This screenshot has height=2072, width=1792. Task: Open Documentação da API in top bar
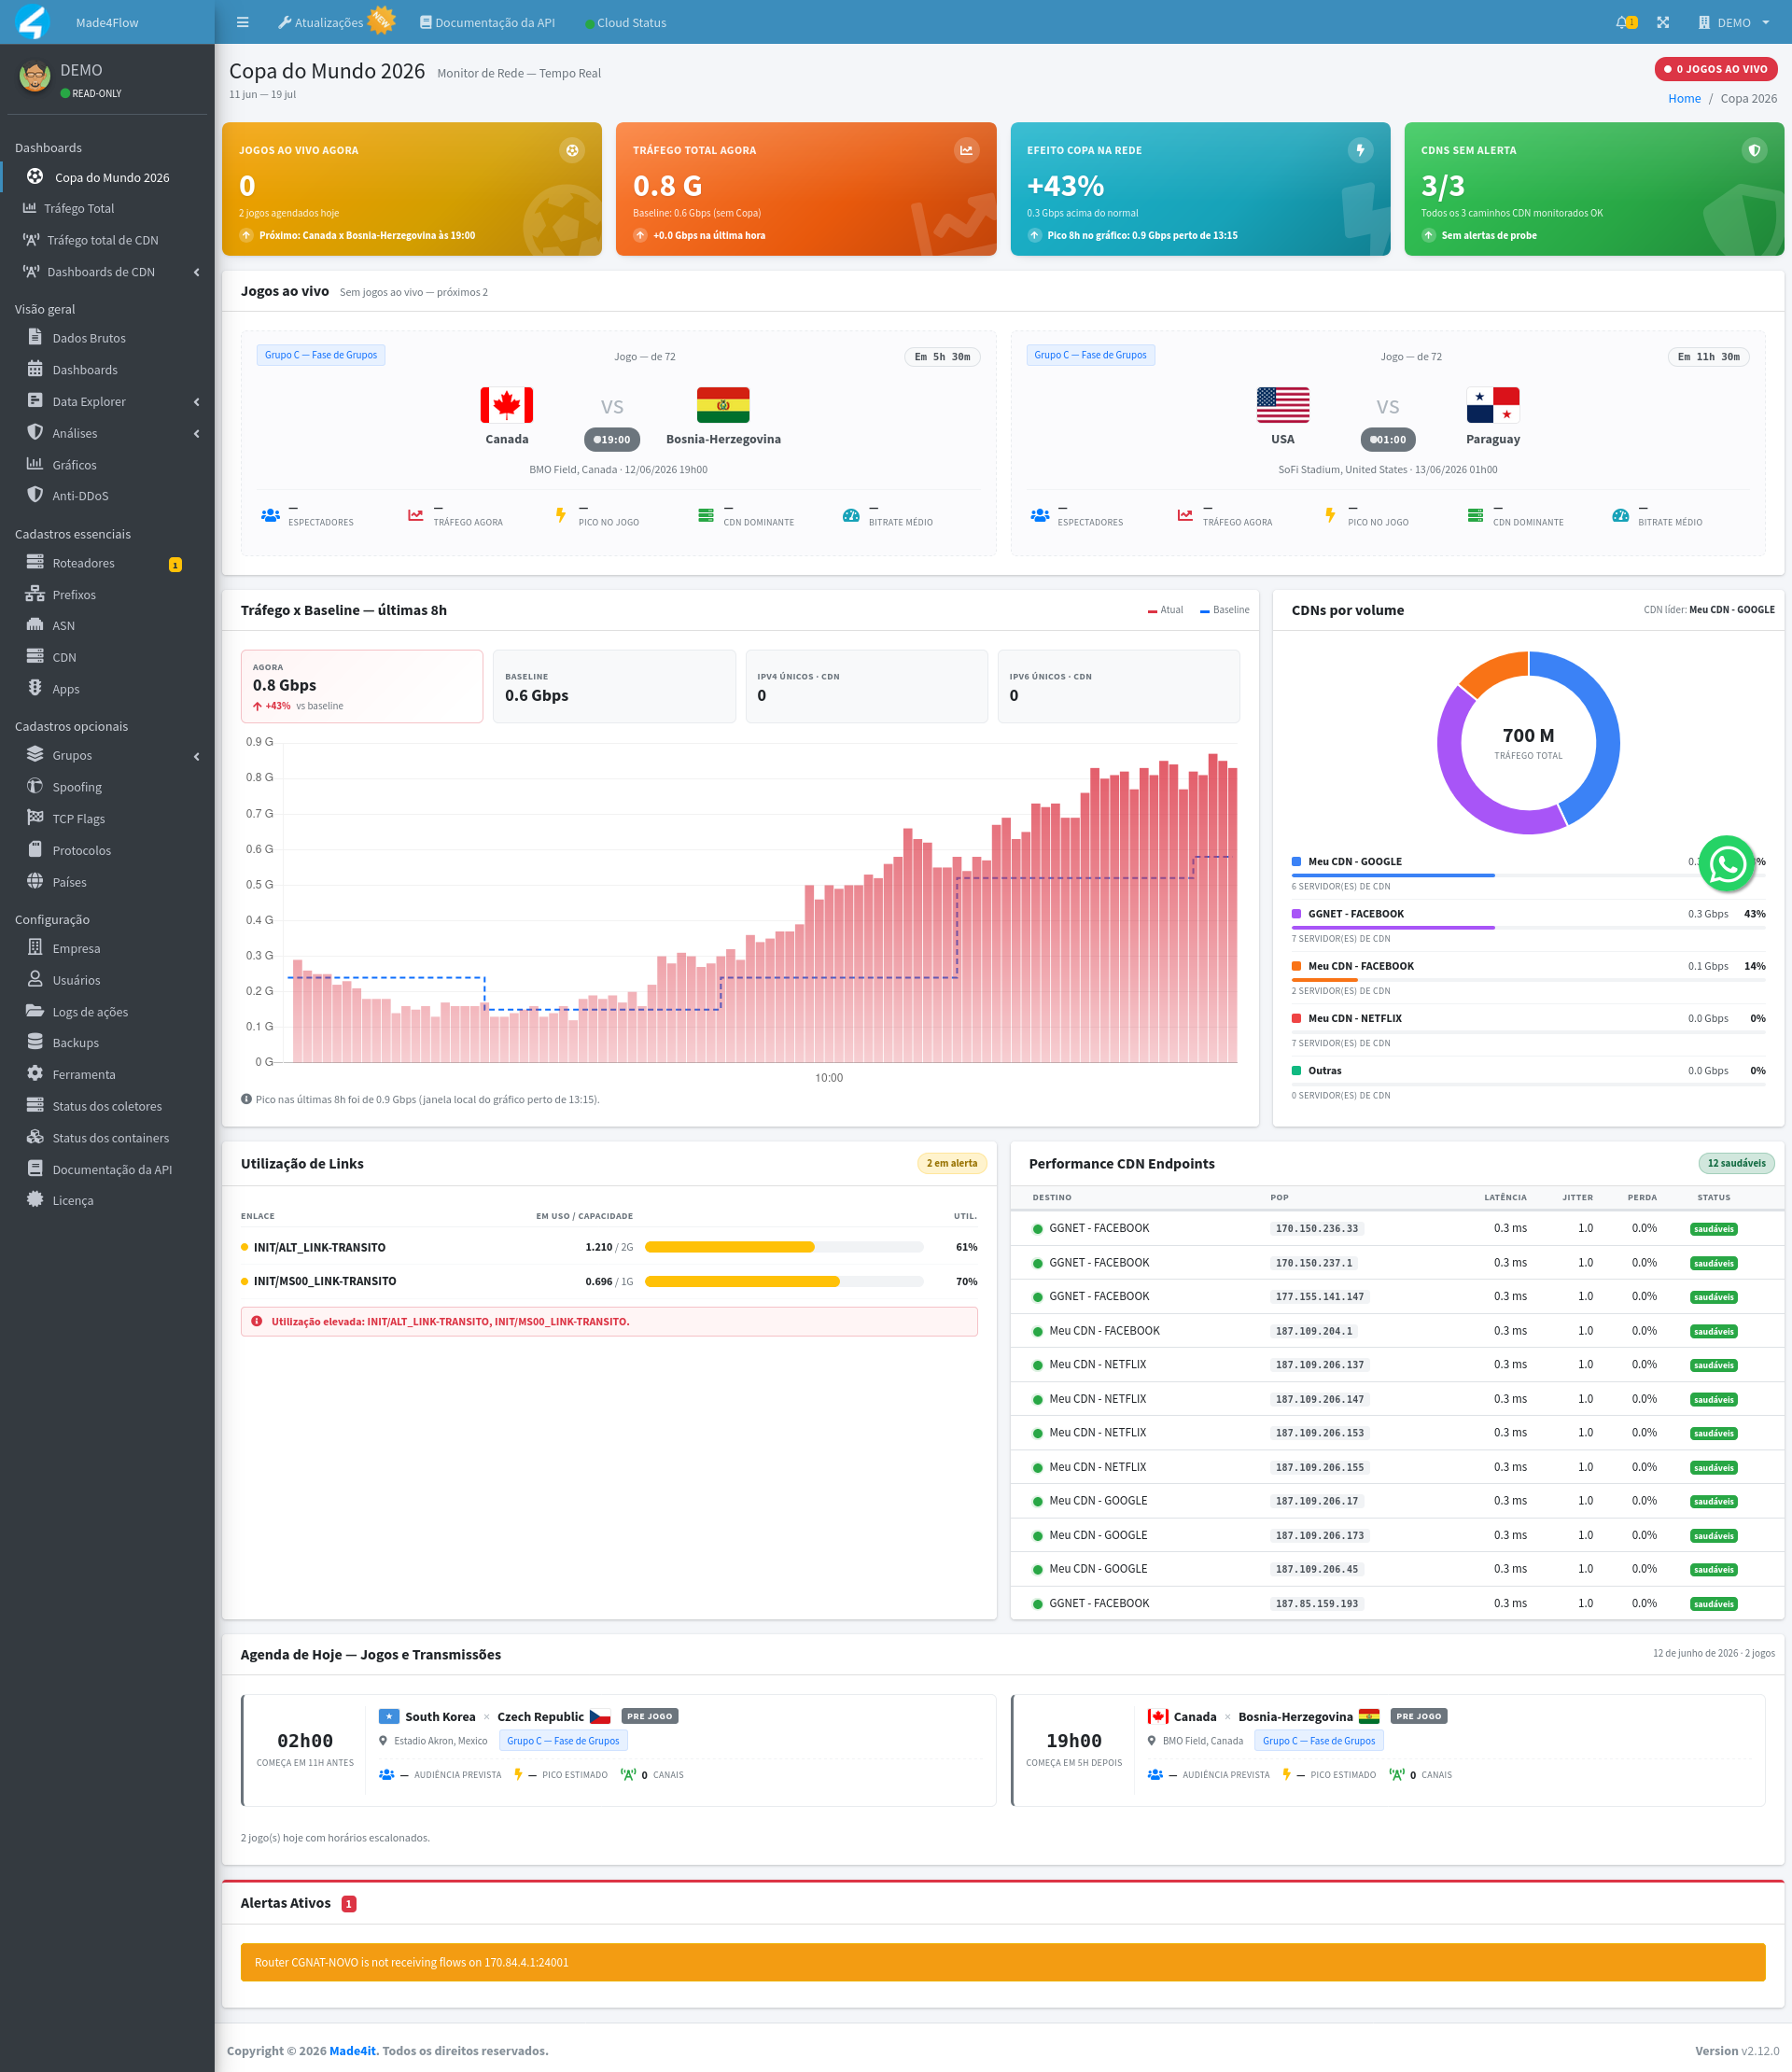click(x=487, y=22)
